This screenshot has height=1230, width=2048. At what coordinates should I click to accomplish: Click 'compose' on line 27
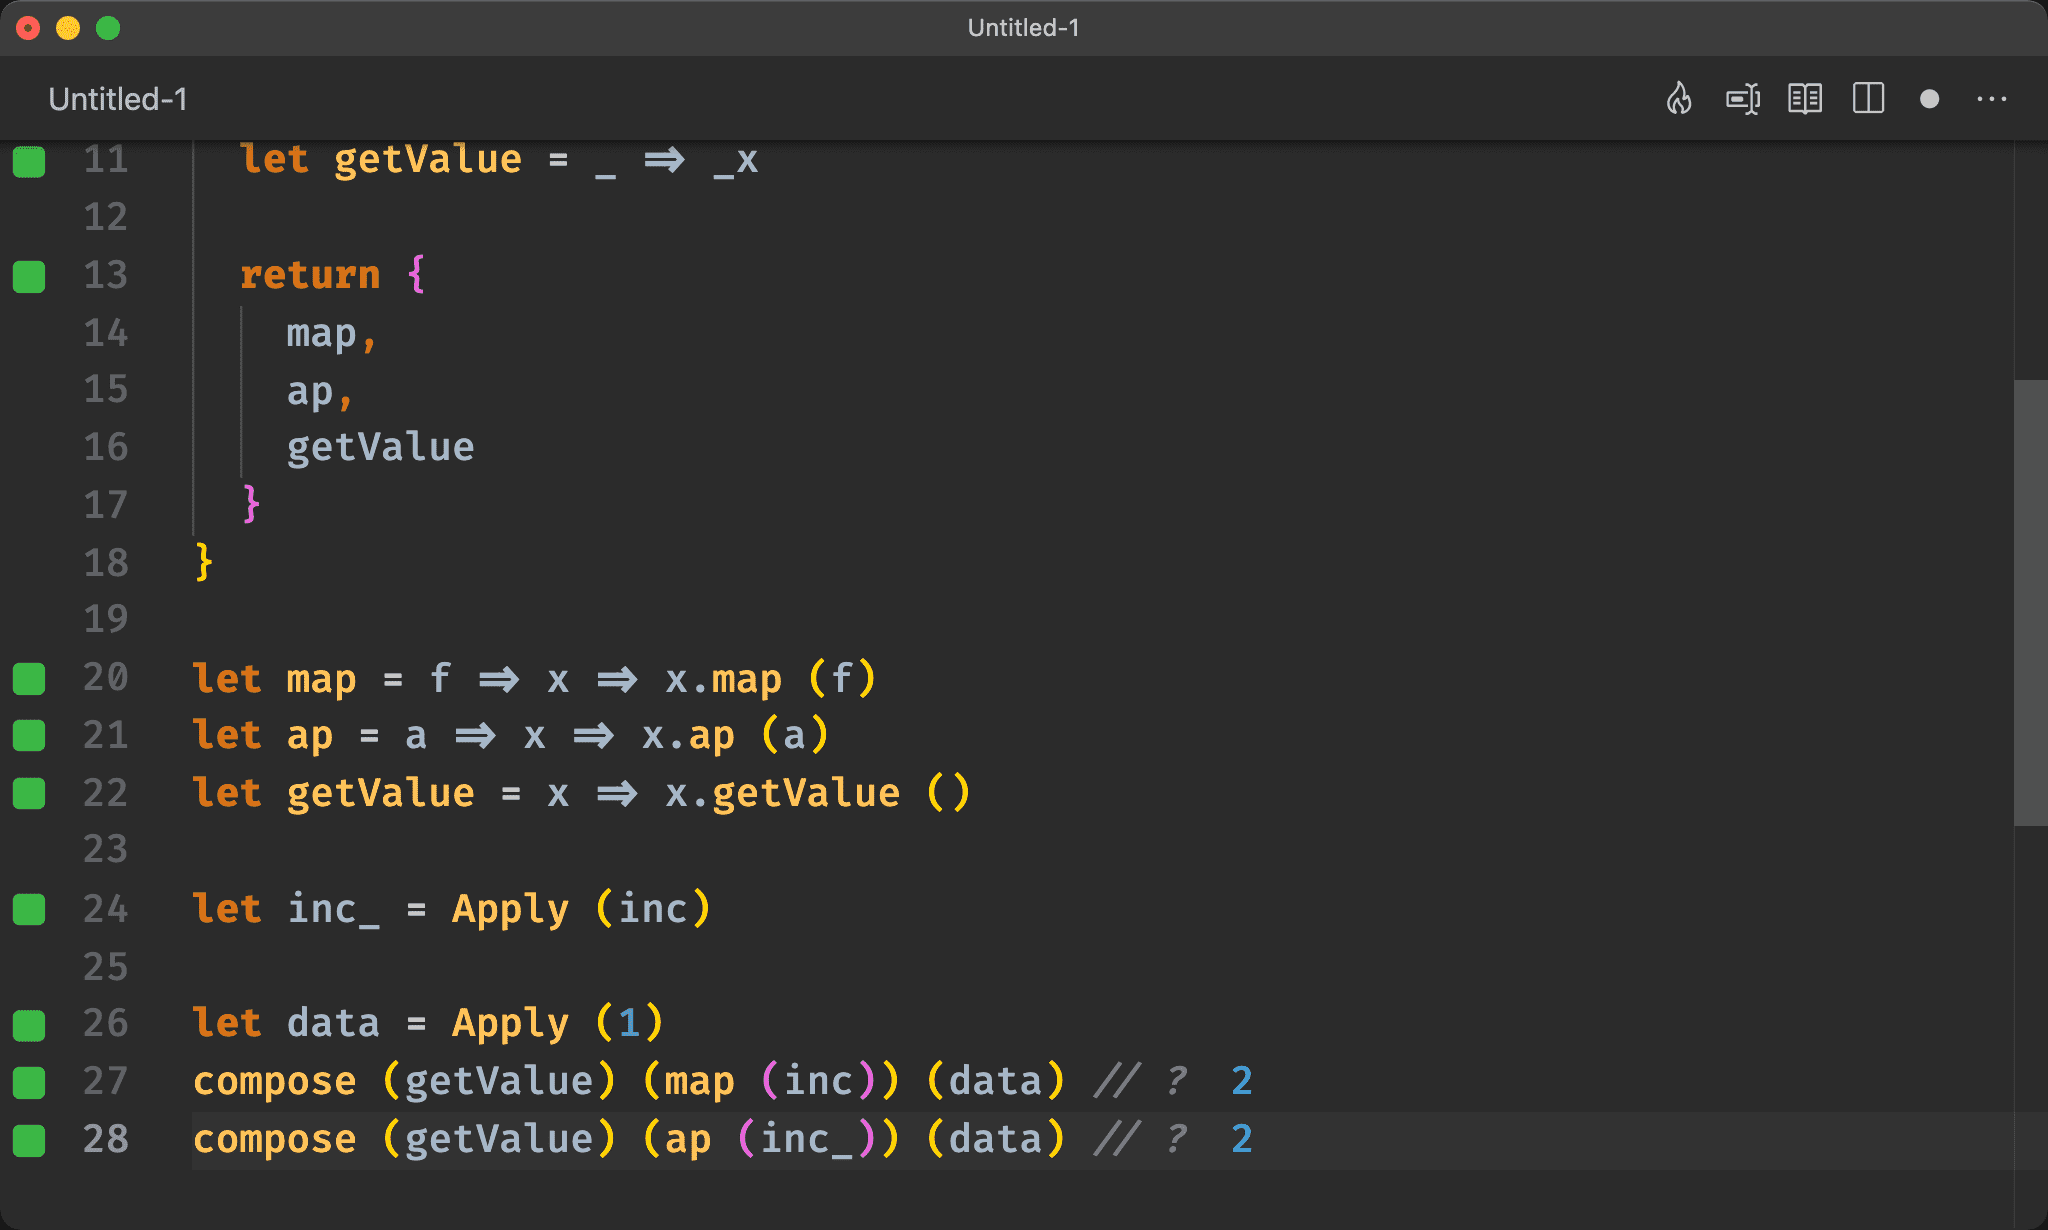pyautogui.click(x=274, y=1083)
